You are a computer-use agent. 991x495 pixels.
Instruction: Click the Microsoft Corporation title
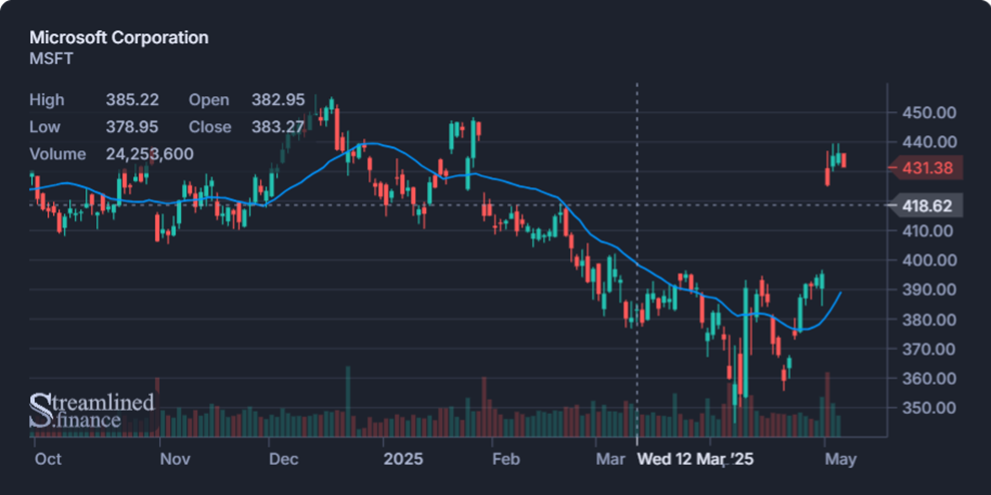[x=119, y=37]
